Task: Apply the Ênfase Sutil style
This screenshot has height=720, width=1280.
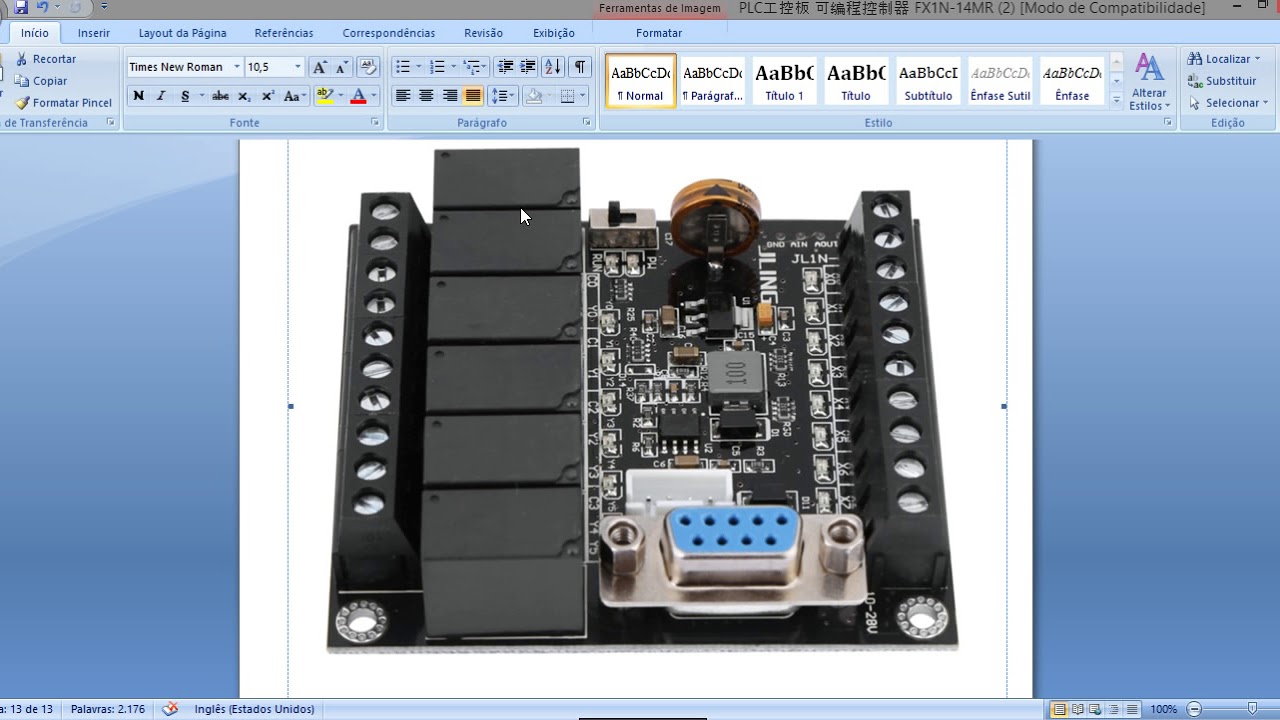Action: click(x=1000, y=80)
